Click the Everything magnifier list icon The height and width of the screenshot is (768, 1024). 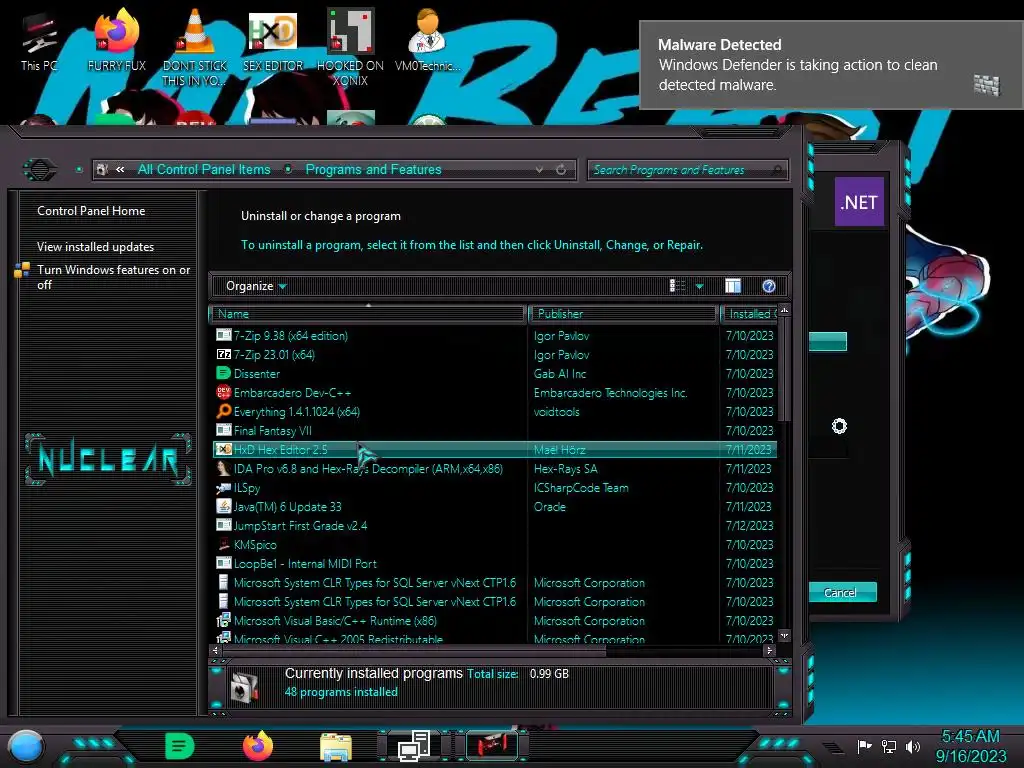pos(223,411)
